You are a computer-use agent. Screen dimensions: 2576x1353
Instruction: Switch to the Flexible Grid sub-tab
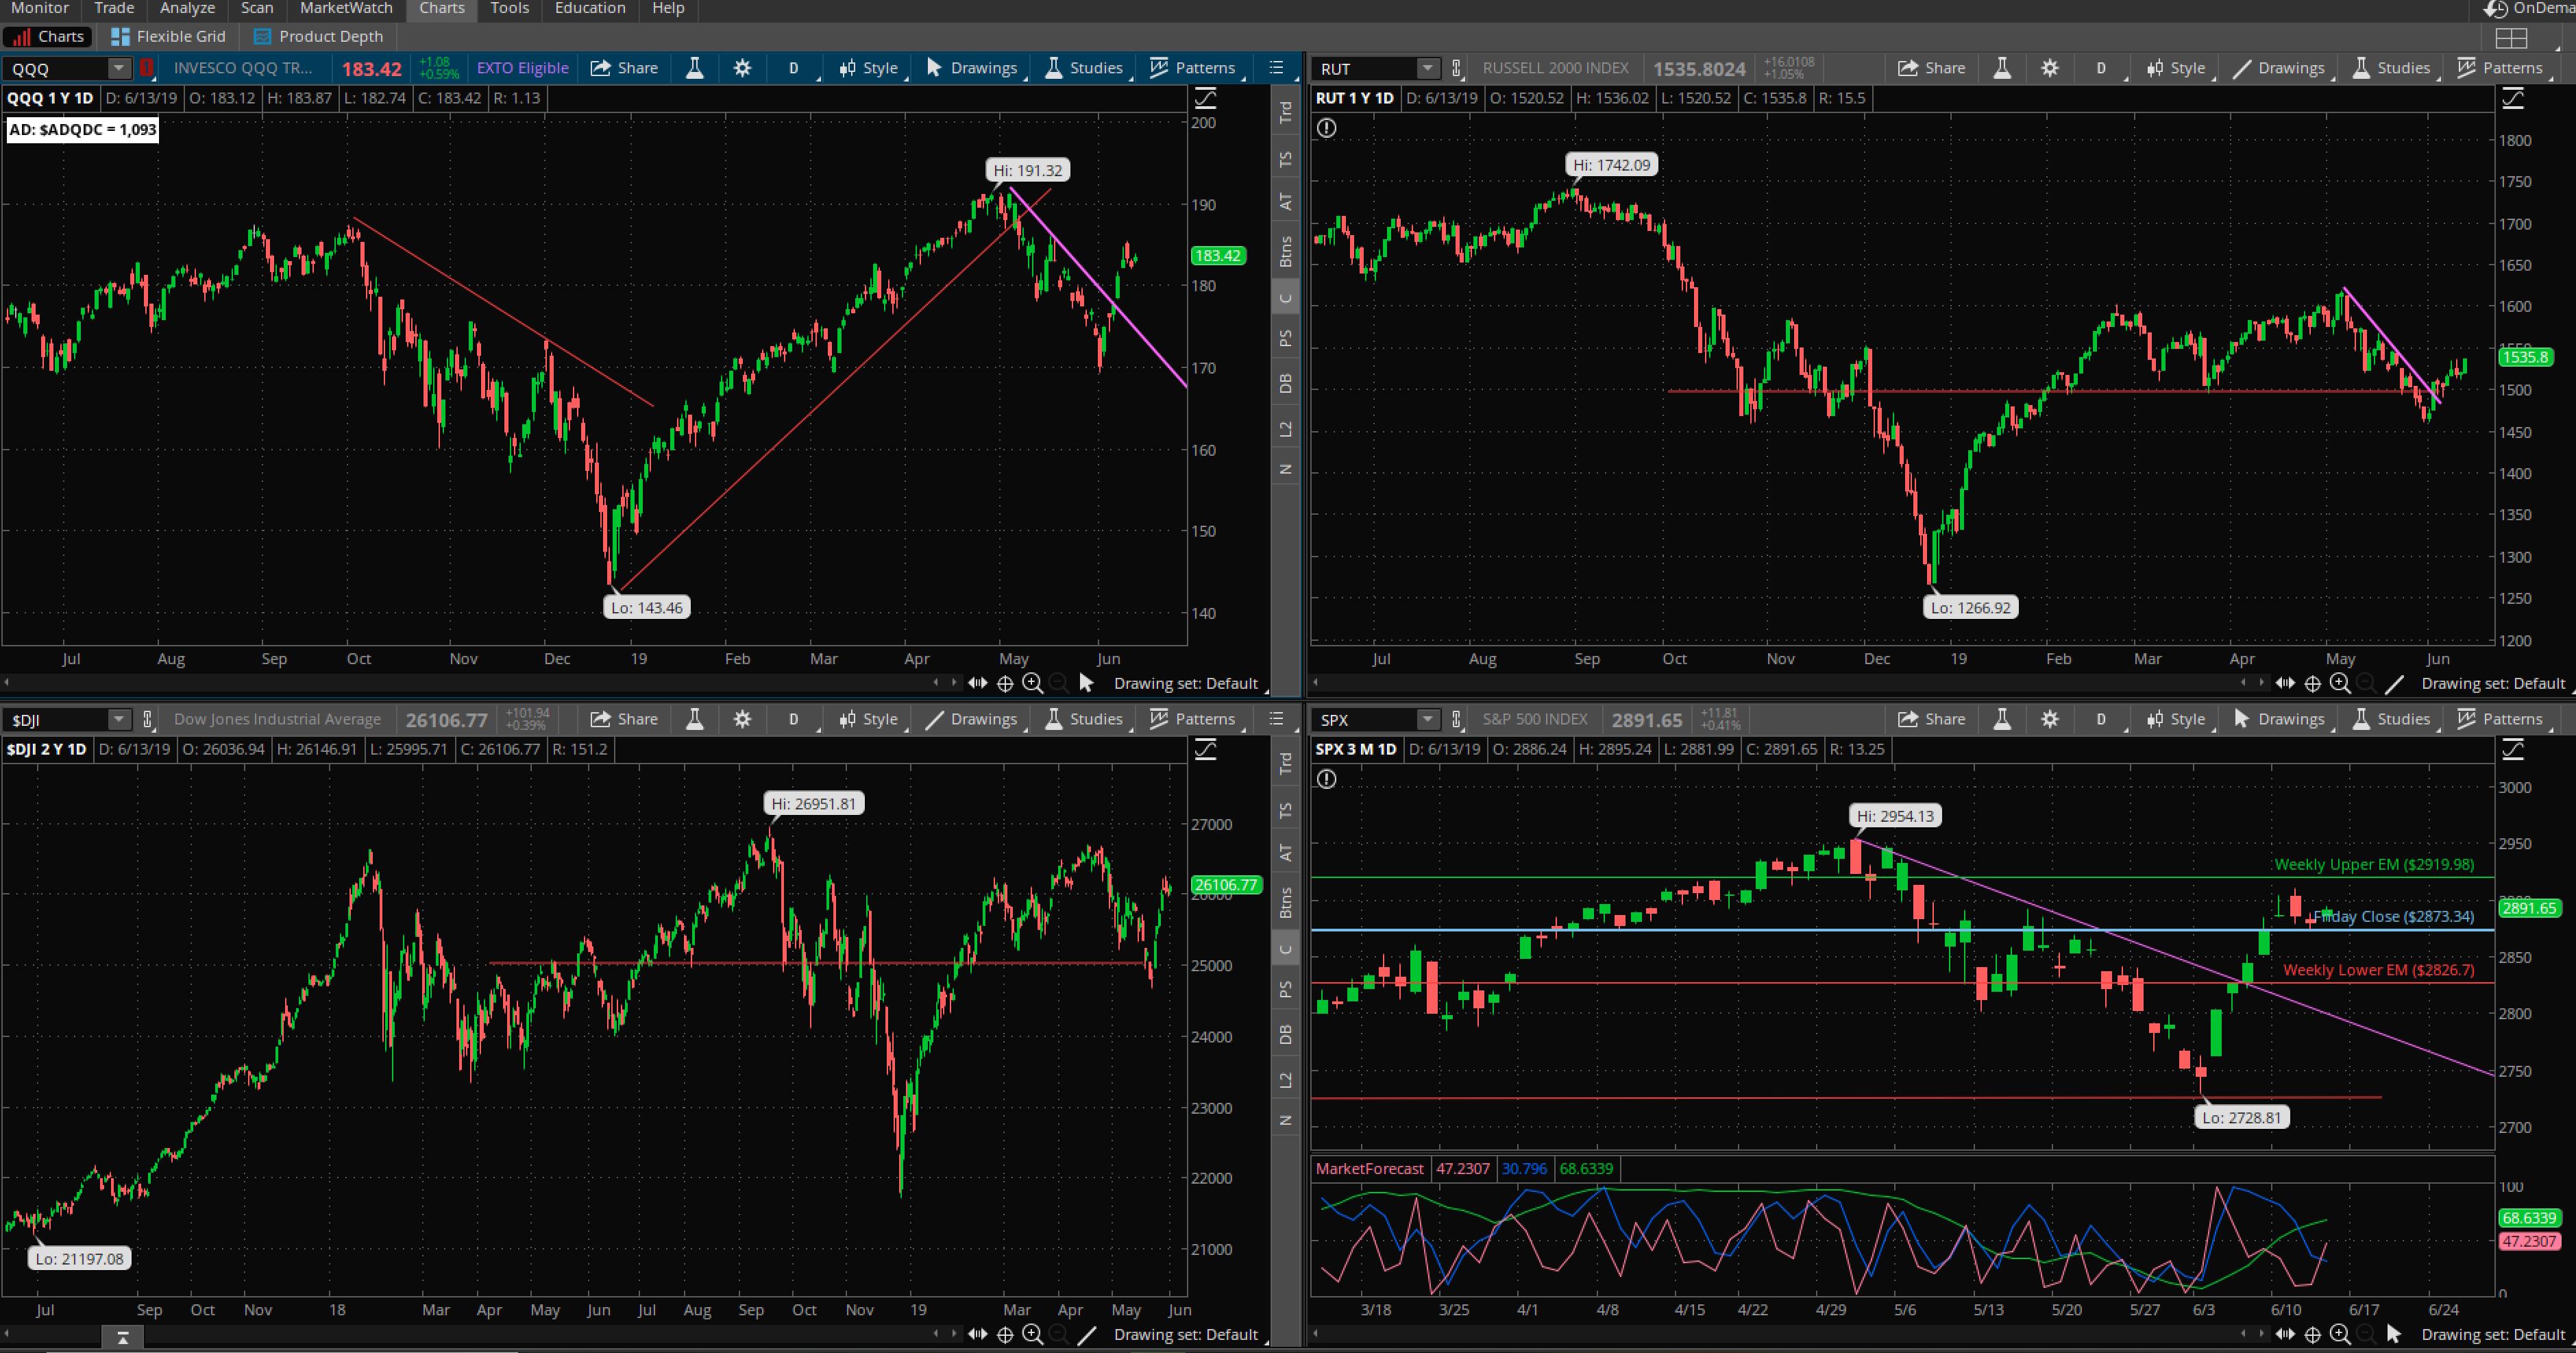click(x=169, y=37)
